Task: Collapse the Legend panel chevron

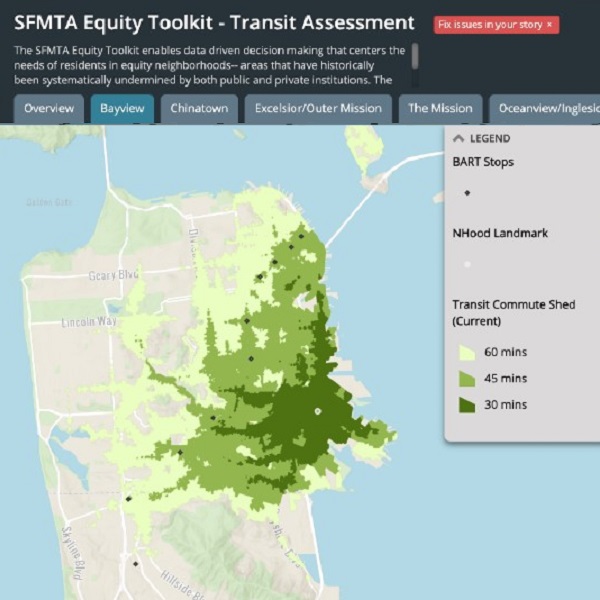Action: (x=459, y=139)
